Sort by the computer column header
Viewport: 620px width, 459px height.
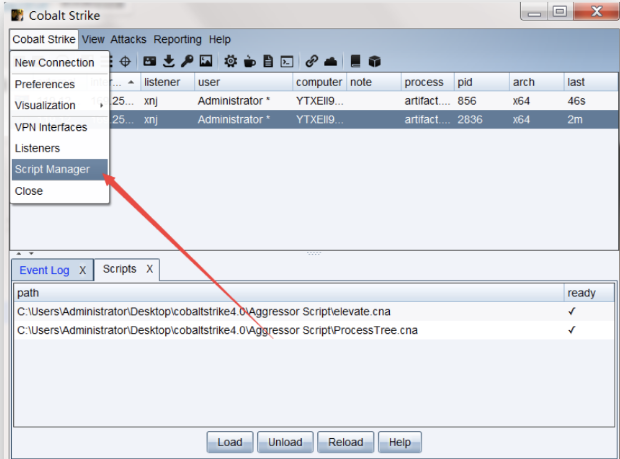[319, 82]
